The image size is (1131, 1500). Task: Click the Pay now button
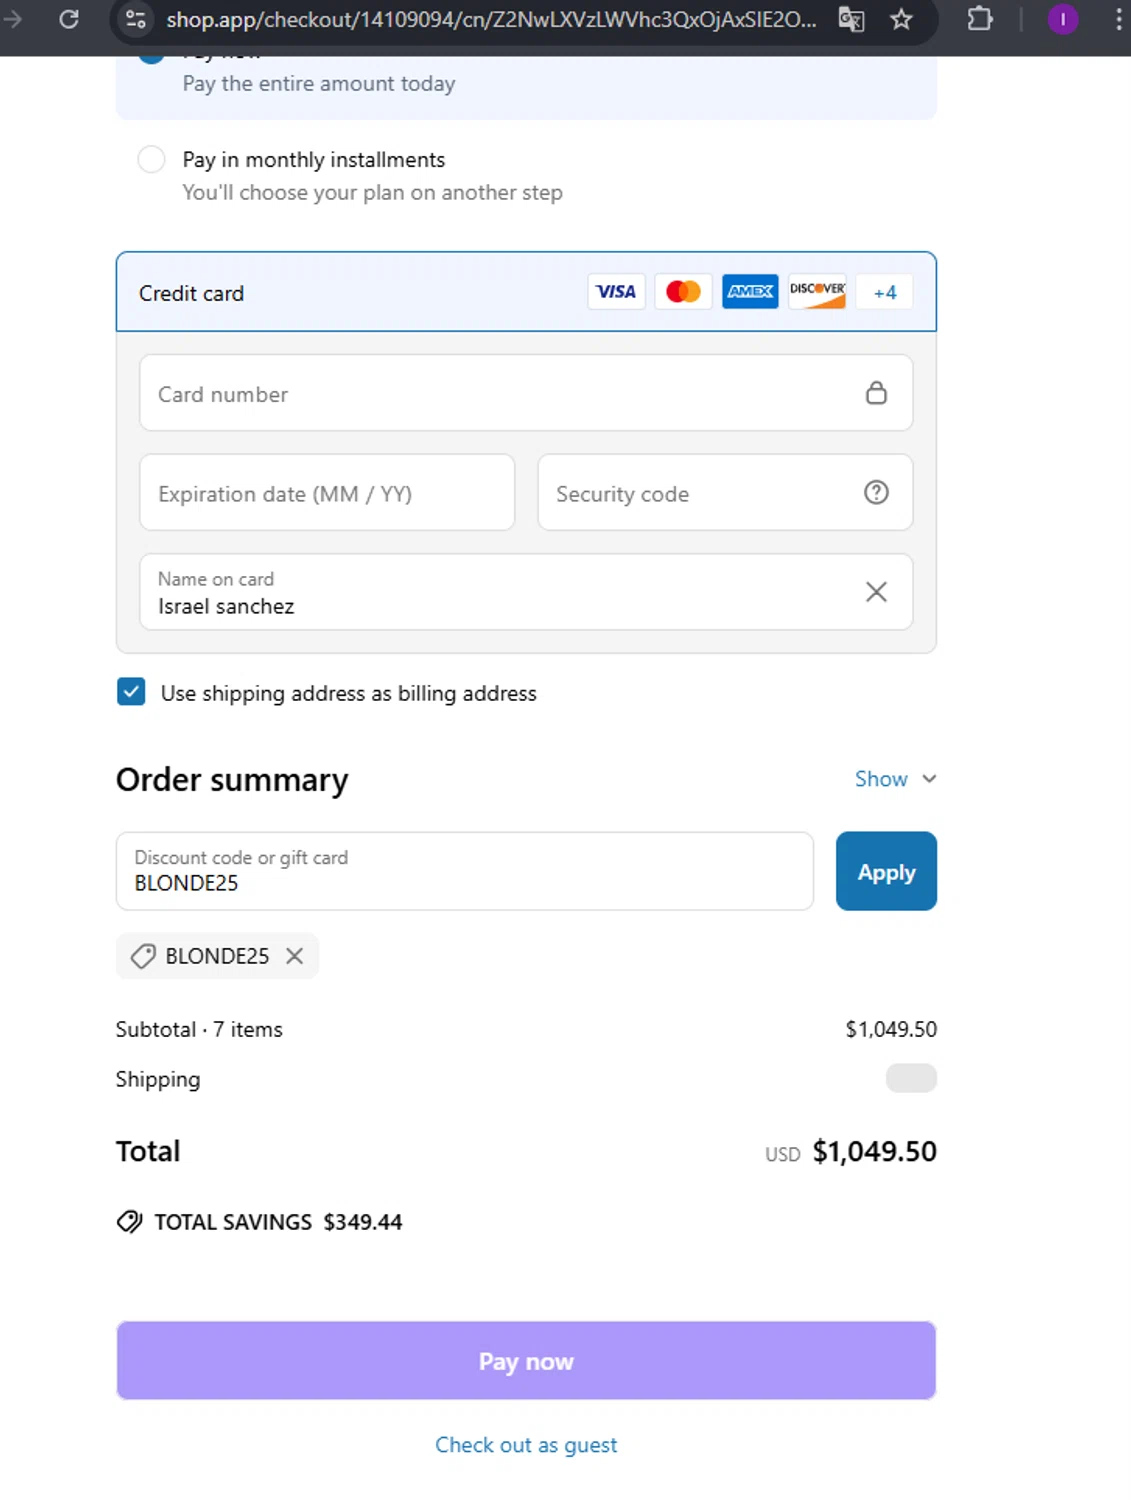click(526, 1360)
